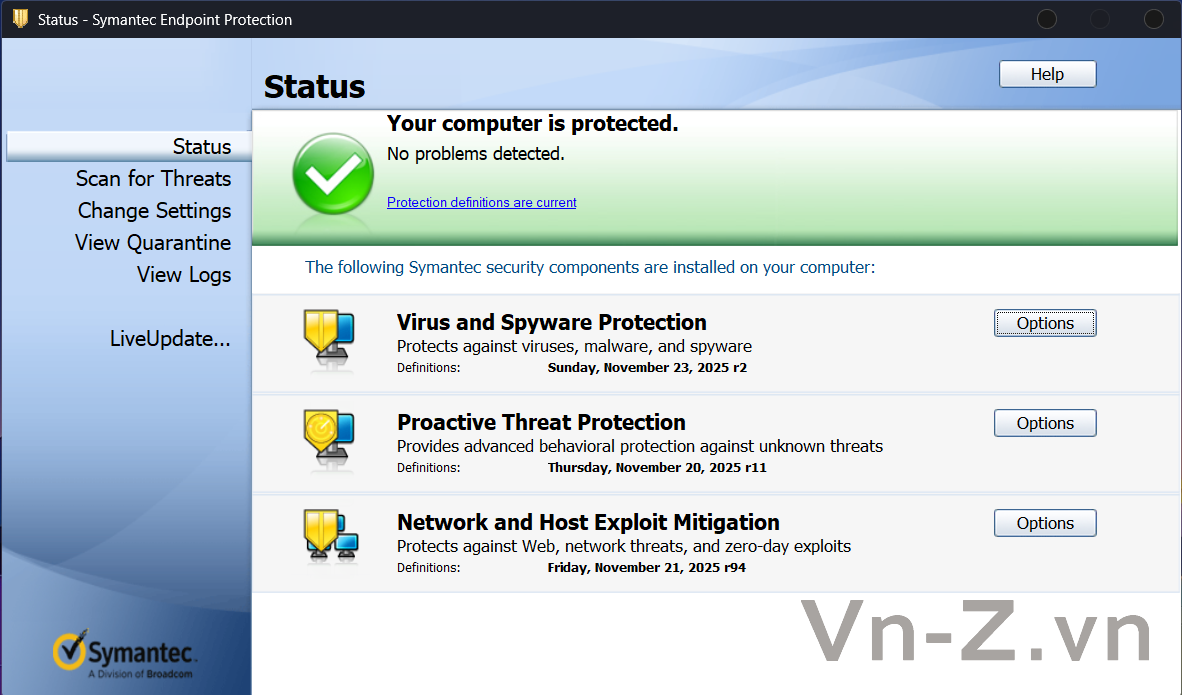Open the 'Protection definitions are current' link
The width and height of the screenshot is (1182, 695).
coord(481,203)
